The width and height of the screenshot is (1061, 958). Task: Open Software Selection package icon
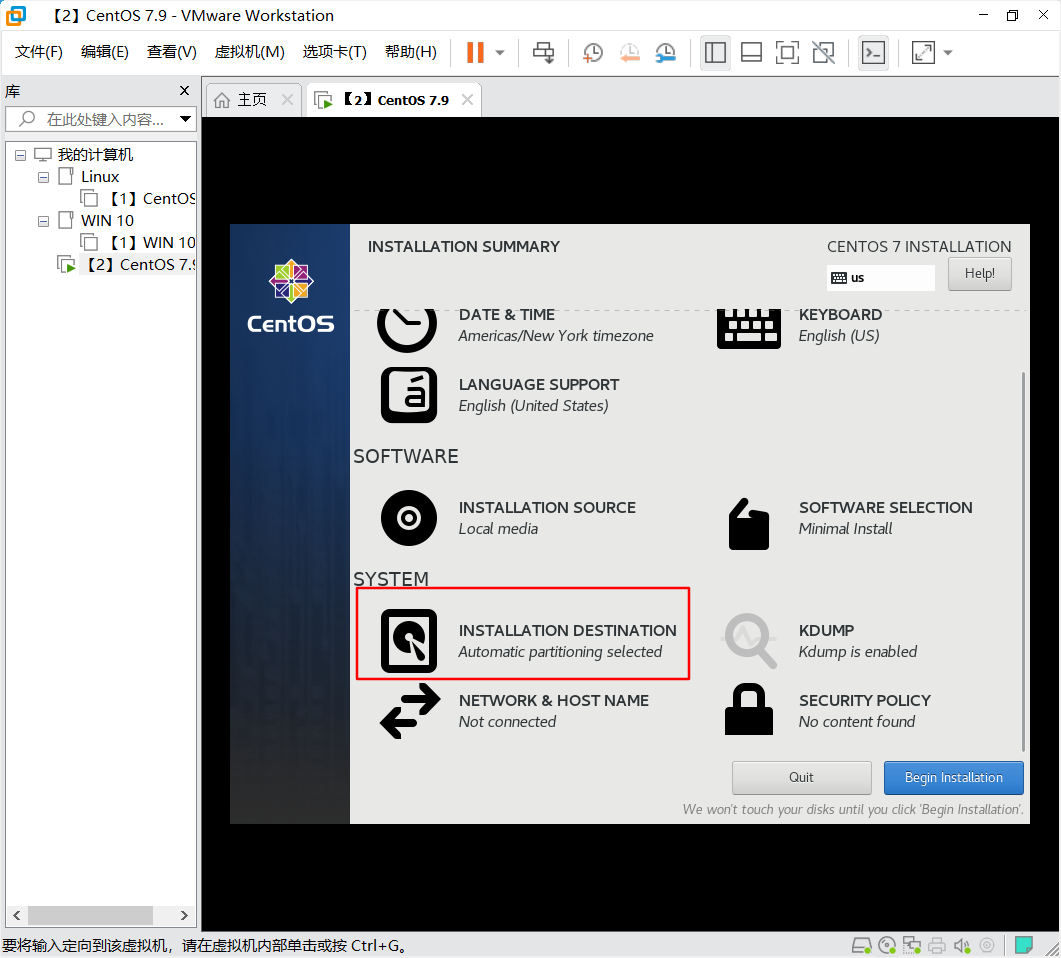748,524
